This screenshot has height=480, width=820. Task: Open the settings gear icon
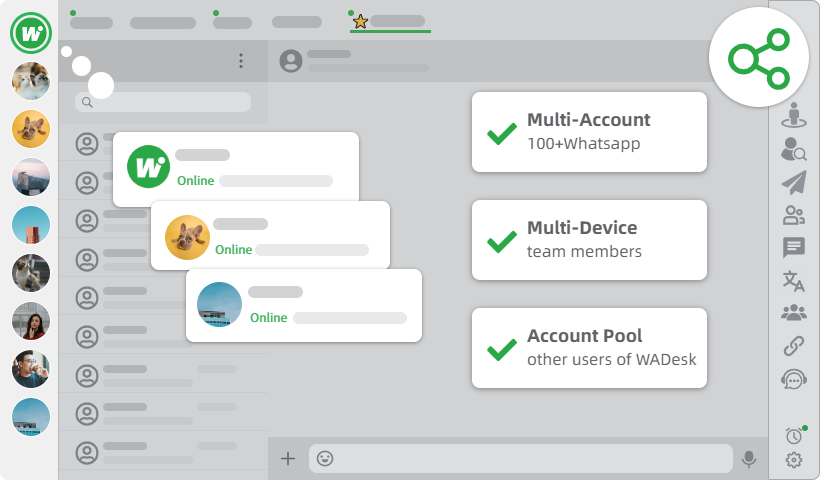(794, 460)
